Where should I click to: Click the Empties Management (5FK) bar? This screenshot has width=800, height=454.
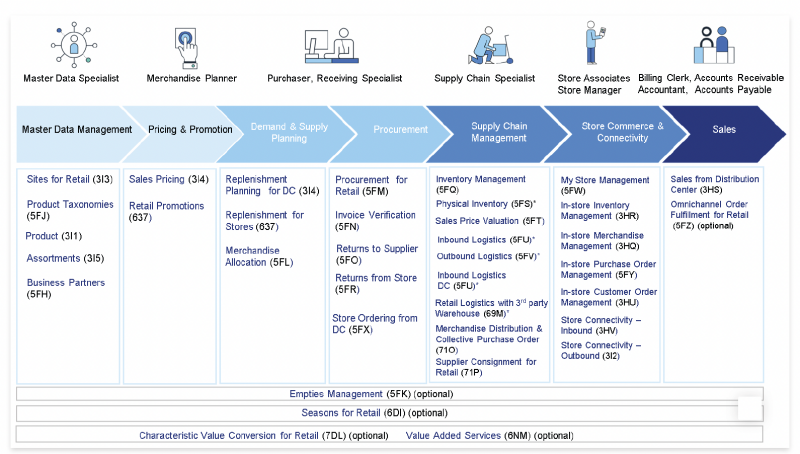pos(389,394)
